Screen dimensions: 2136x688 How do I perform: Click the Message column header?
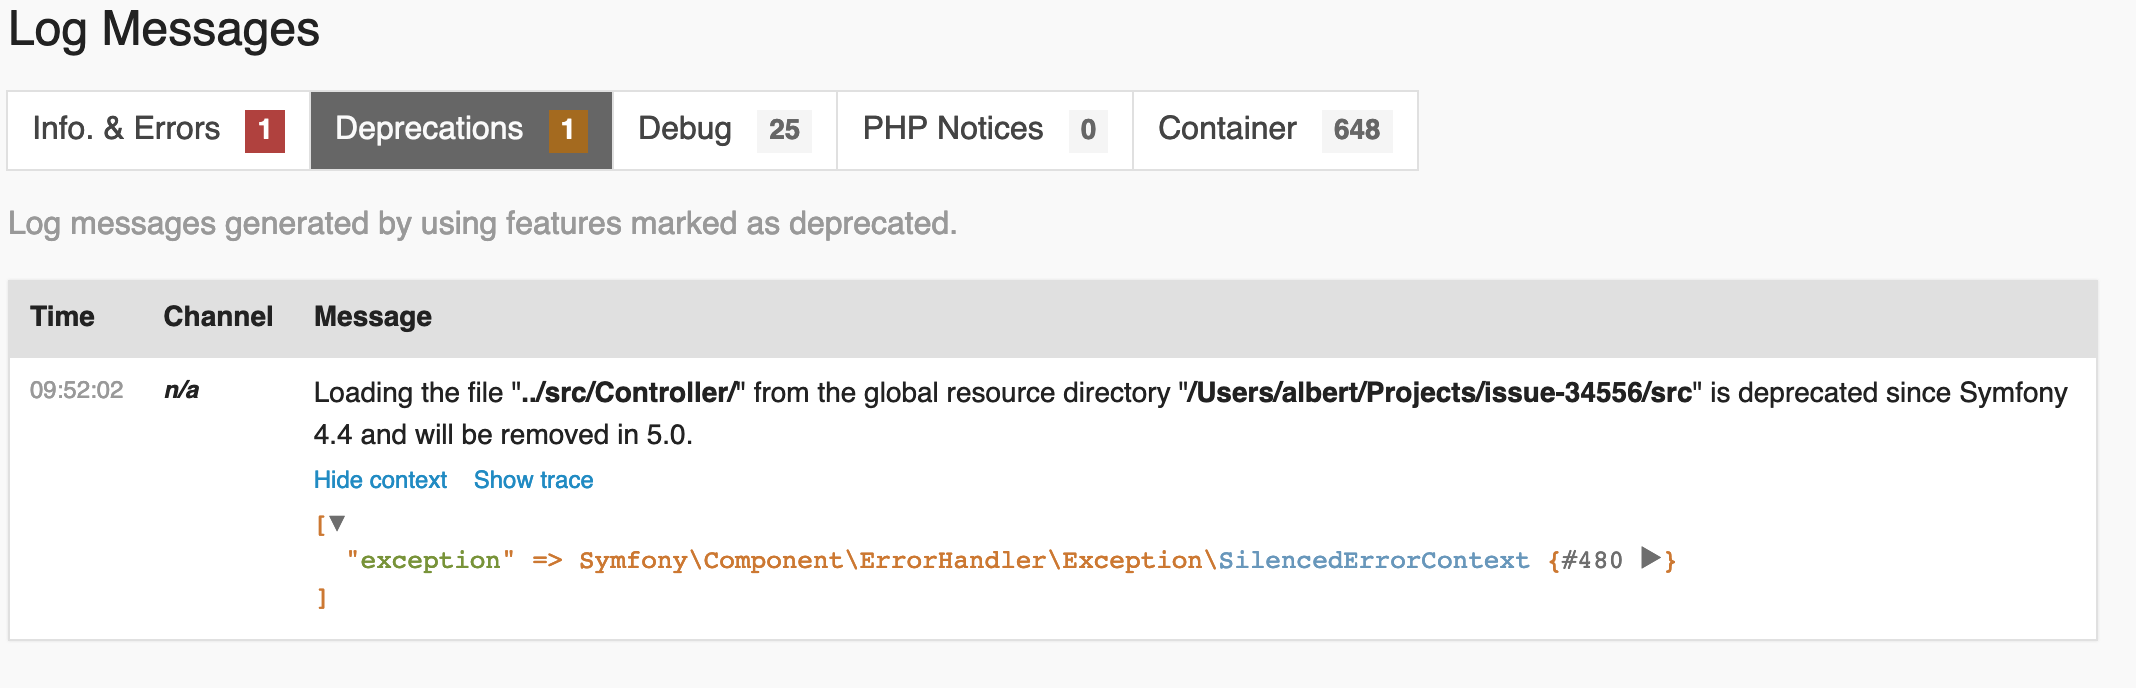[373, 317]
